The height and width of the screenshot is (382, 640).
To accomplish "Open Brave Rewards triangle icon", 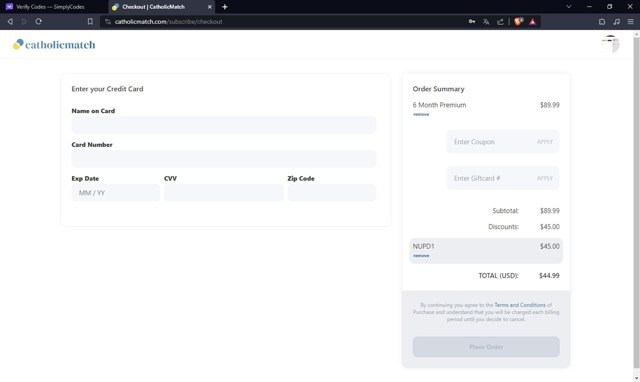I will click(x=533, y=22).
